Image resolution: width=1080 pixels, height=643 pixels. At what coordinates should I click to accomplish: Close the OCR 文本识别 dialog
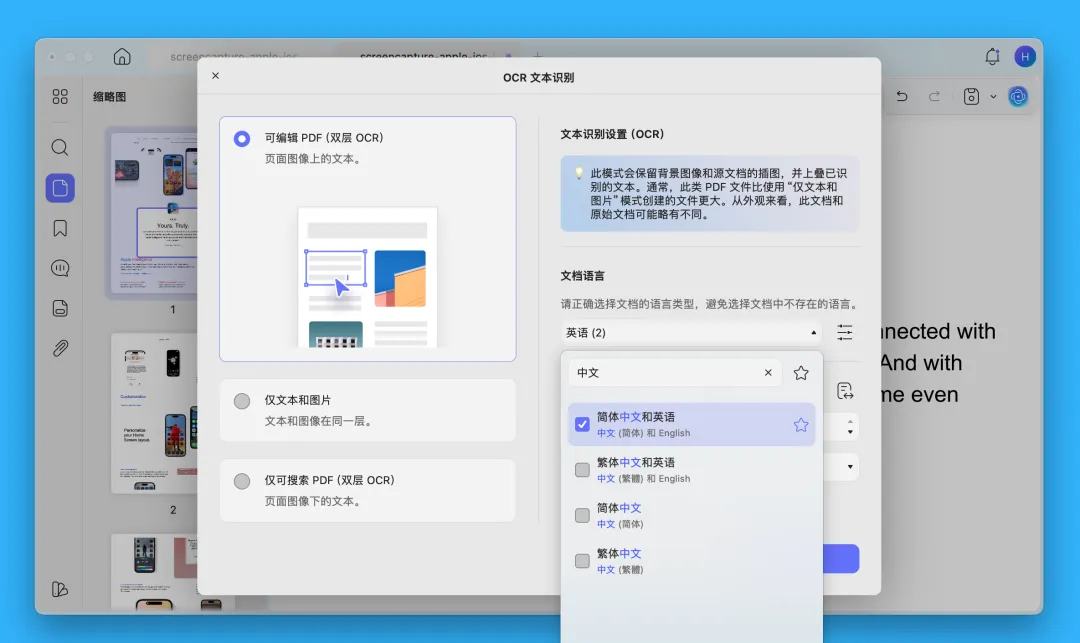point(216,76)
